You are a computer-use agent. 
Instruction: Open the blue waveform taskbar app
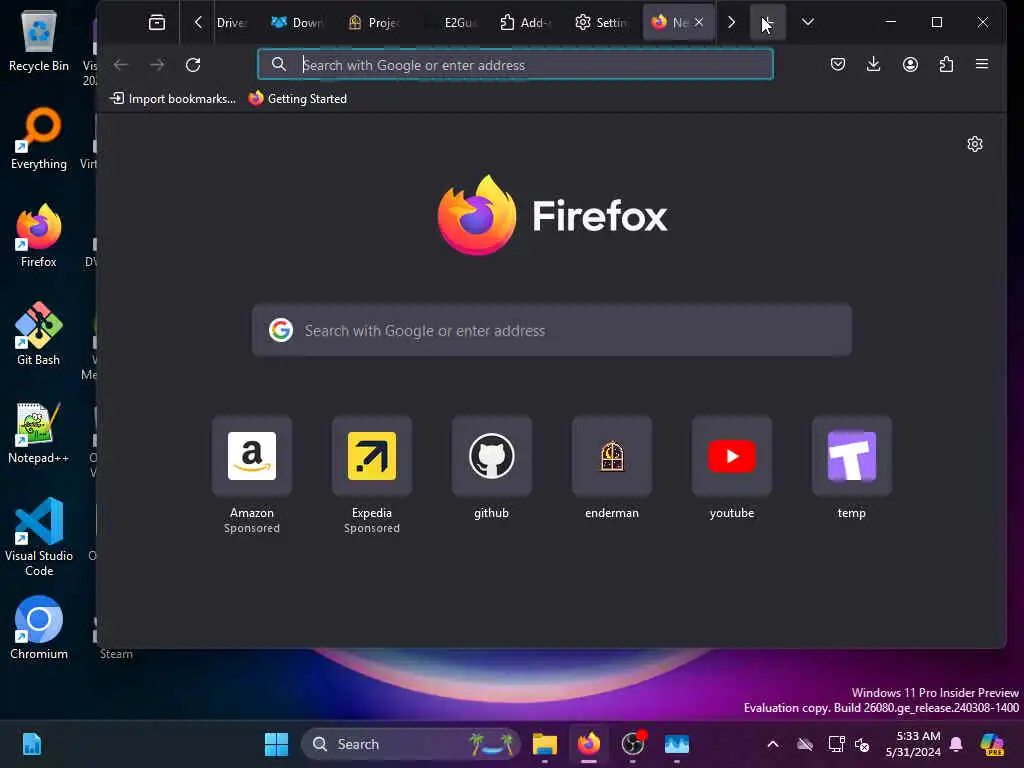677,744
